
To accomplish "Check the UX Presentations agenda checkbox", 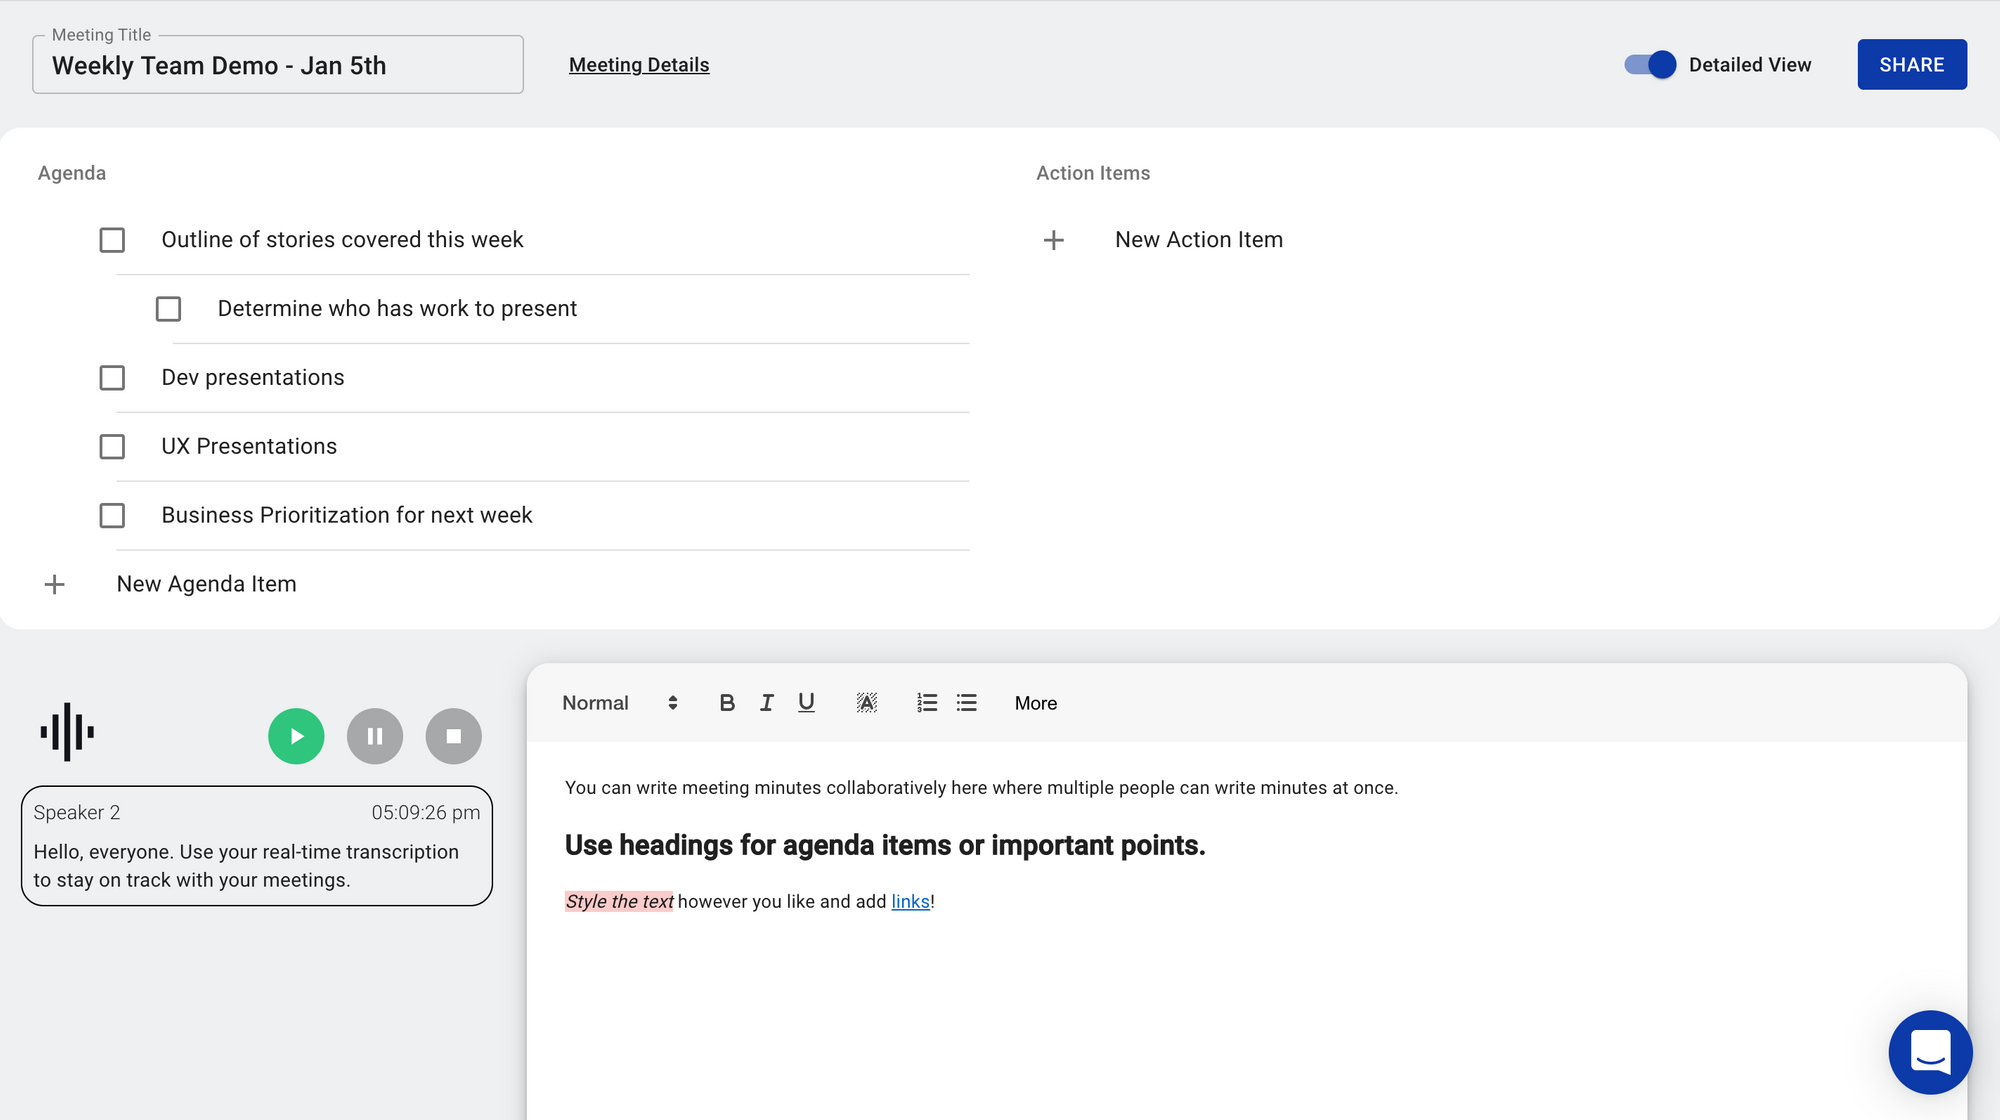I will [113, 445].
